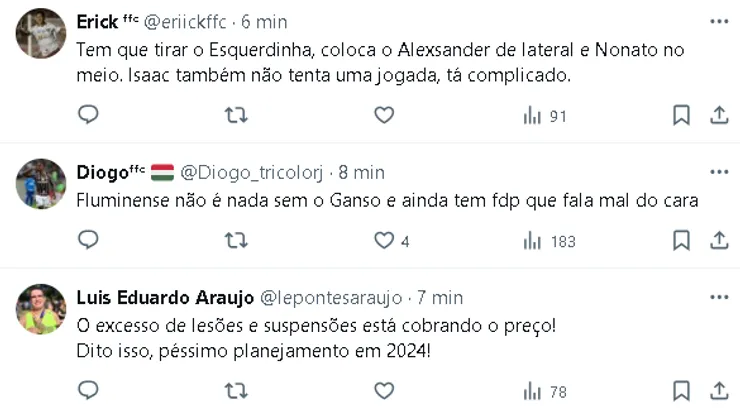Share Diogo's tweet
This screenshot has height=416, width=740.
click(x=719, y=240)
